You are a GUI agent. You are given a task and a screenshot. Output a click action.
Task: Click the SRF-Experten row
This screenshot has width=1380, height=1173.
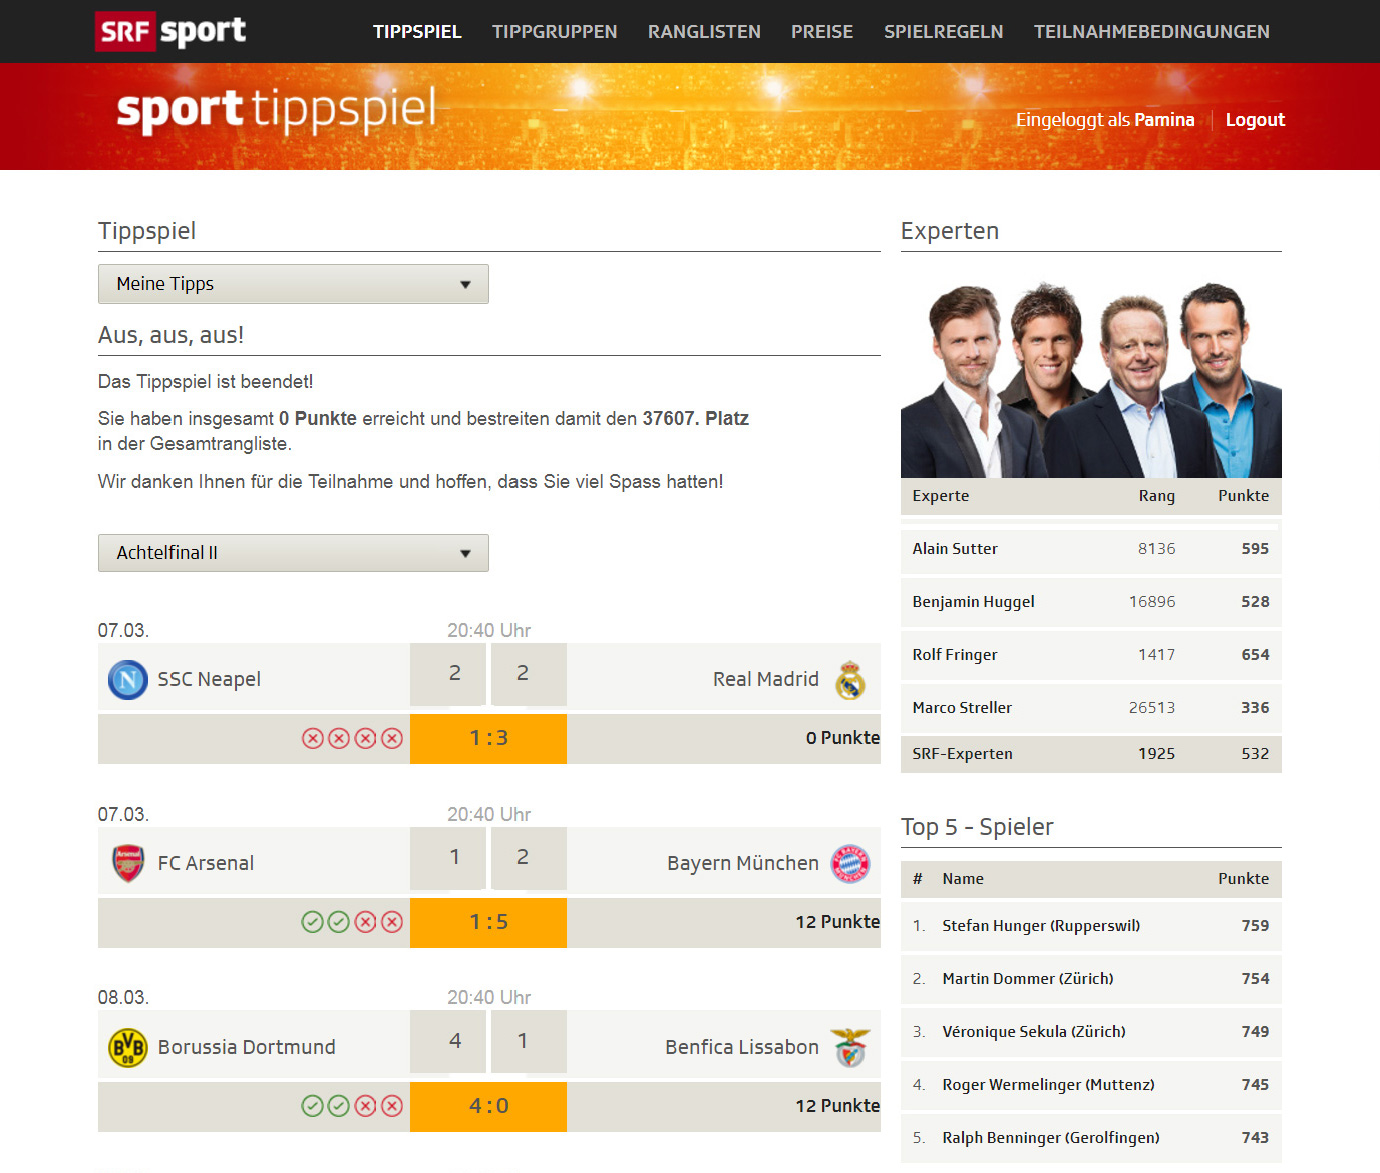pyautogui.click(x=1091, y=754)
